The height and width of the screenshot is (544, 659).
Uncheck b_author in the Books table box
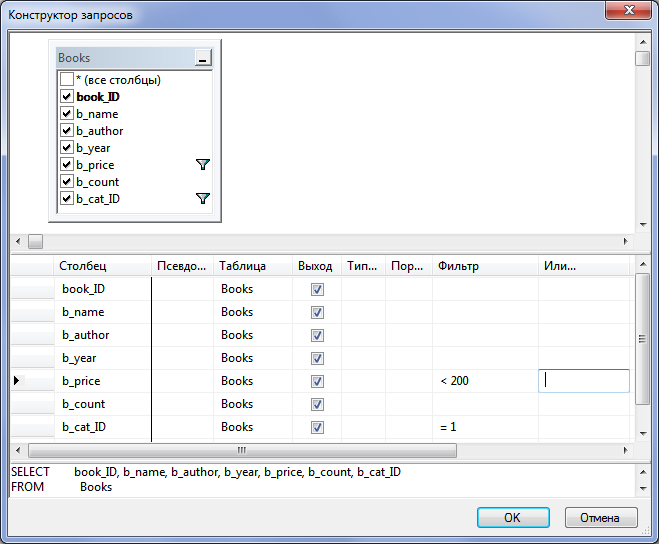67,131
